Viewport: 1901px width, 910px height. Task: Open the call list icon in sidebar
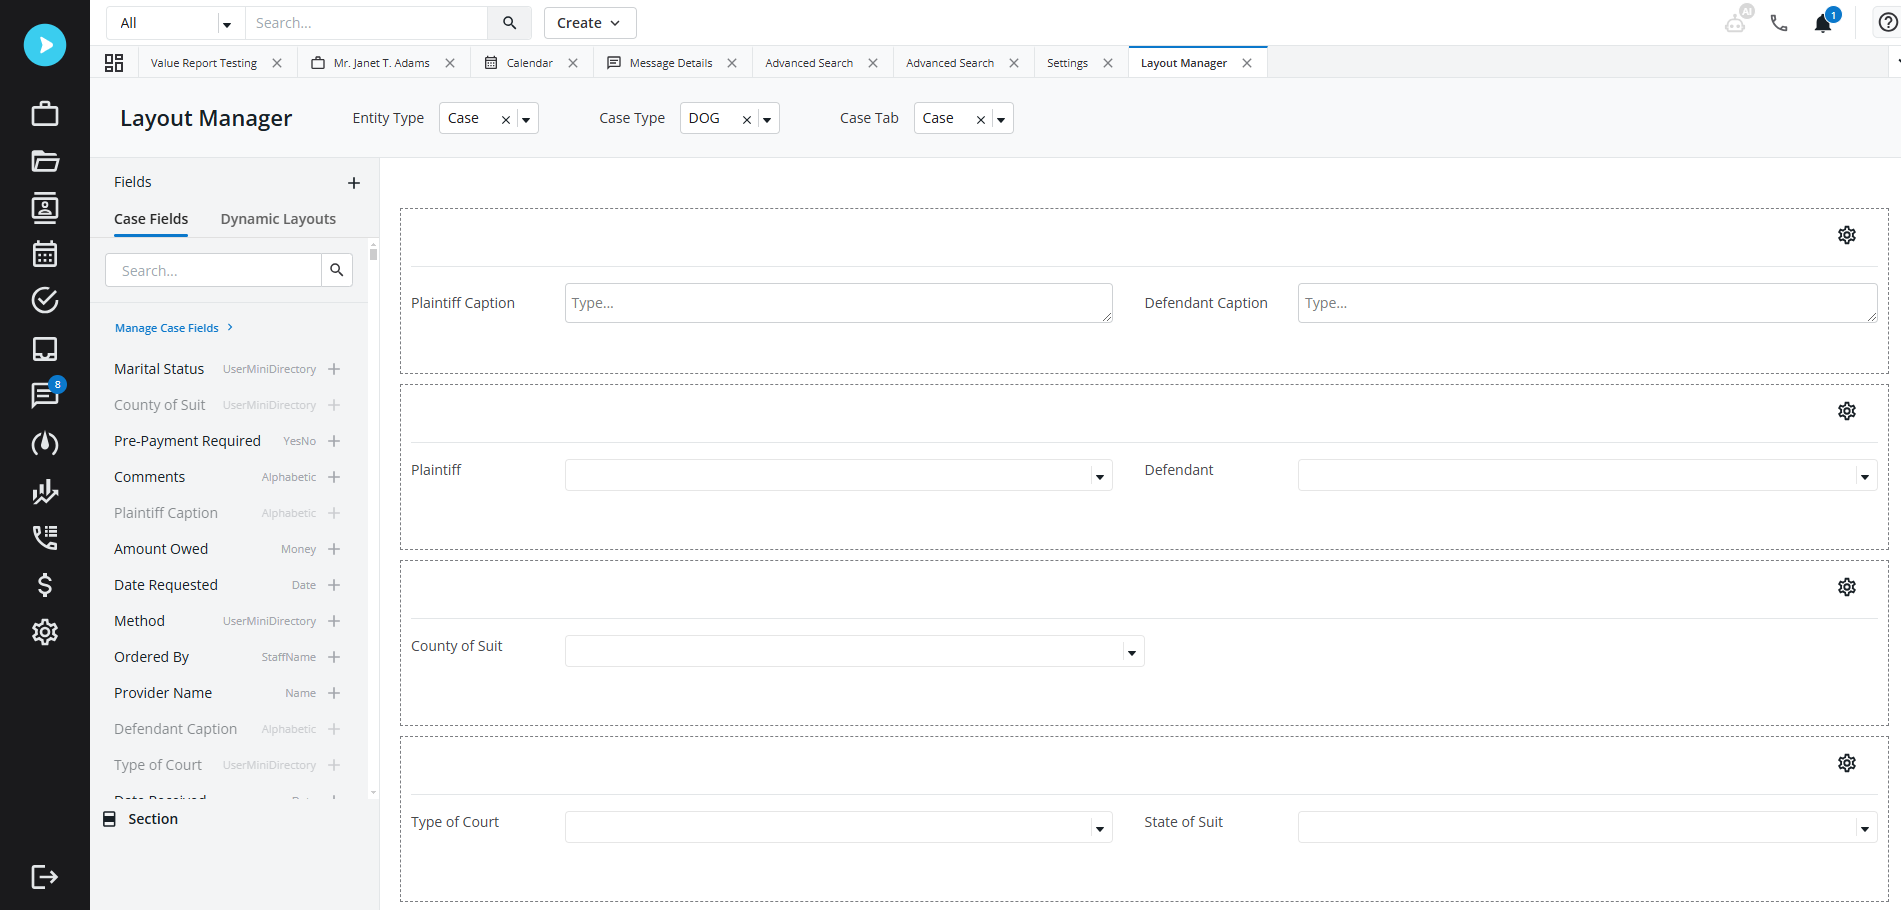click(x=45, y=537)
